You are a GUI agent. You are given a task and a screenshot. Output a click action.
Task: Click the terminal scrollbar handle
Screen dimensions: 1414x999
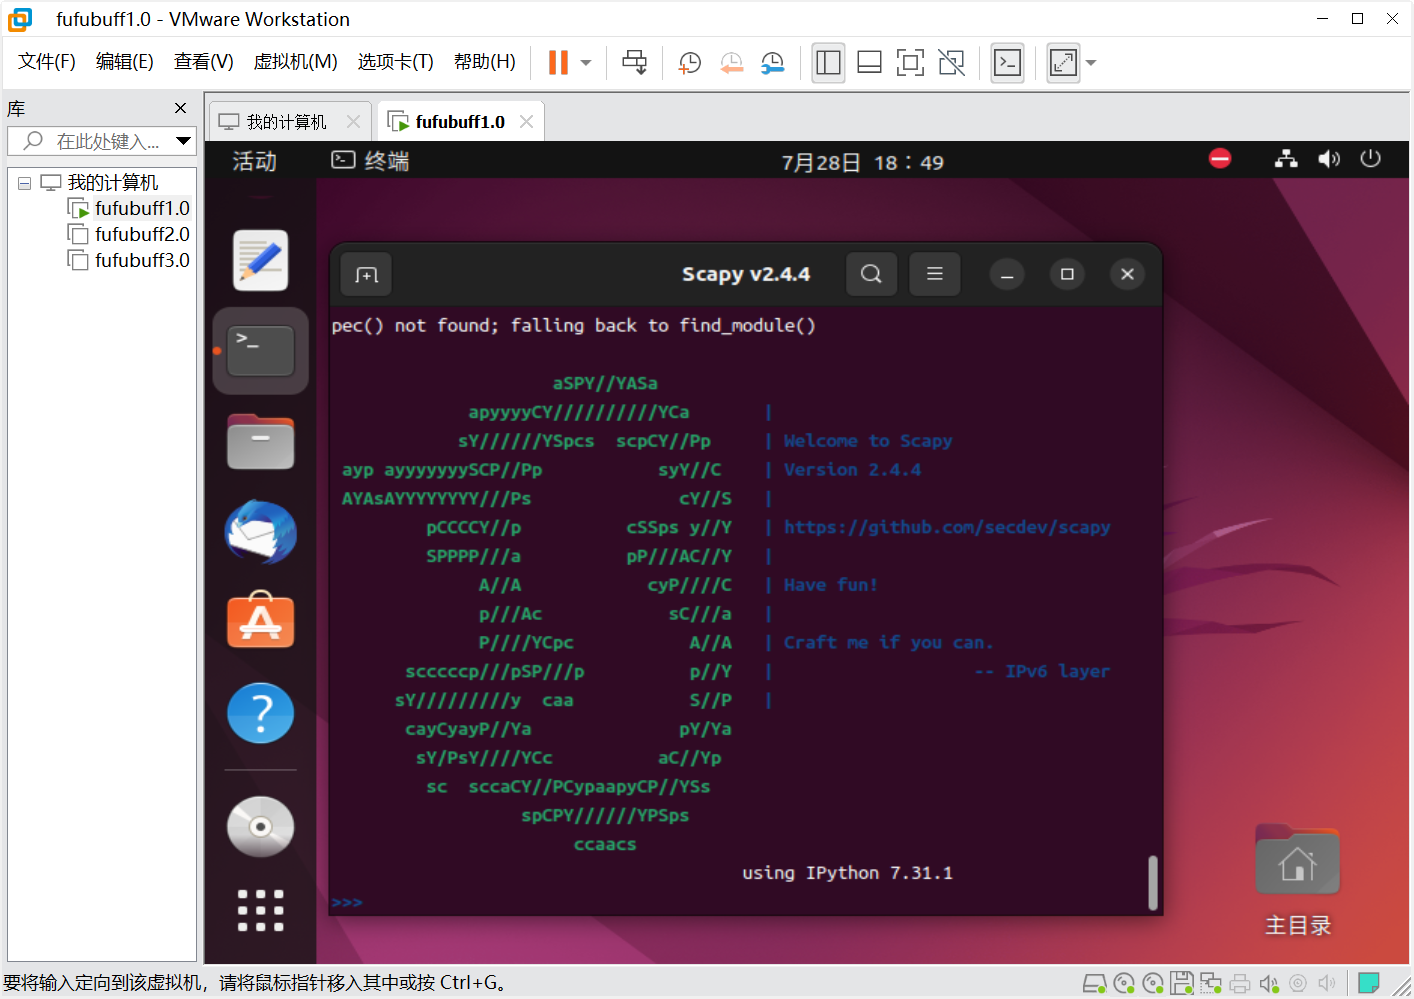[1153, 883]
